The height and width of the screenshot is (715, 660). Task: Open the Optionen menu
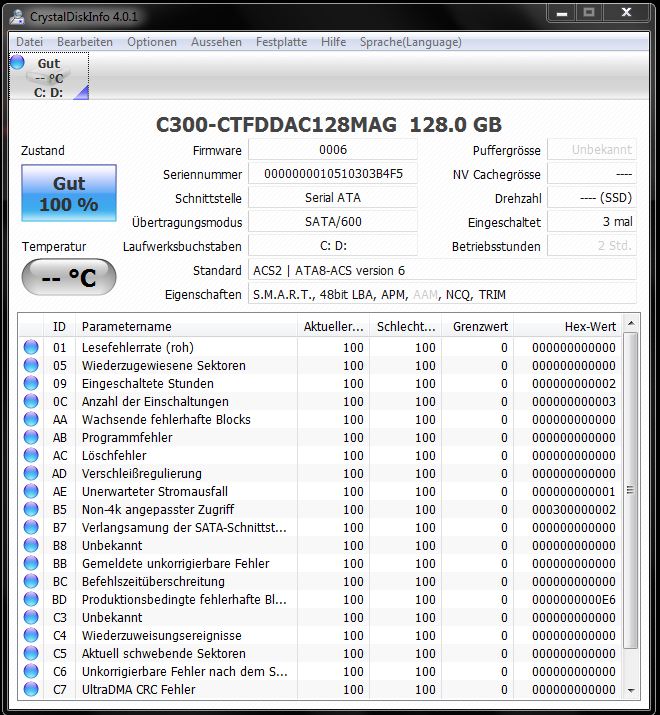[152, 42]
